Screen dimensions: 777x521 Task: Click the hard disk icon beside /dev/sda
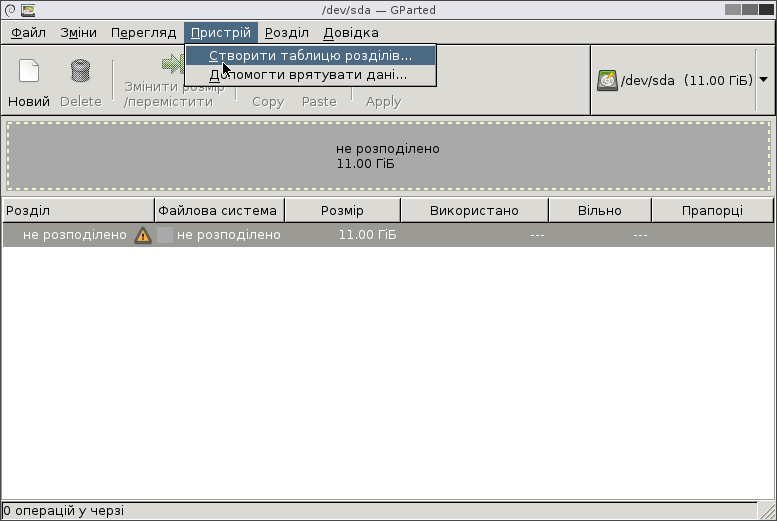coord(607,80)
